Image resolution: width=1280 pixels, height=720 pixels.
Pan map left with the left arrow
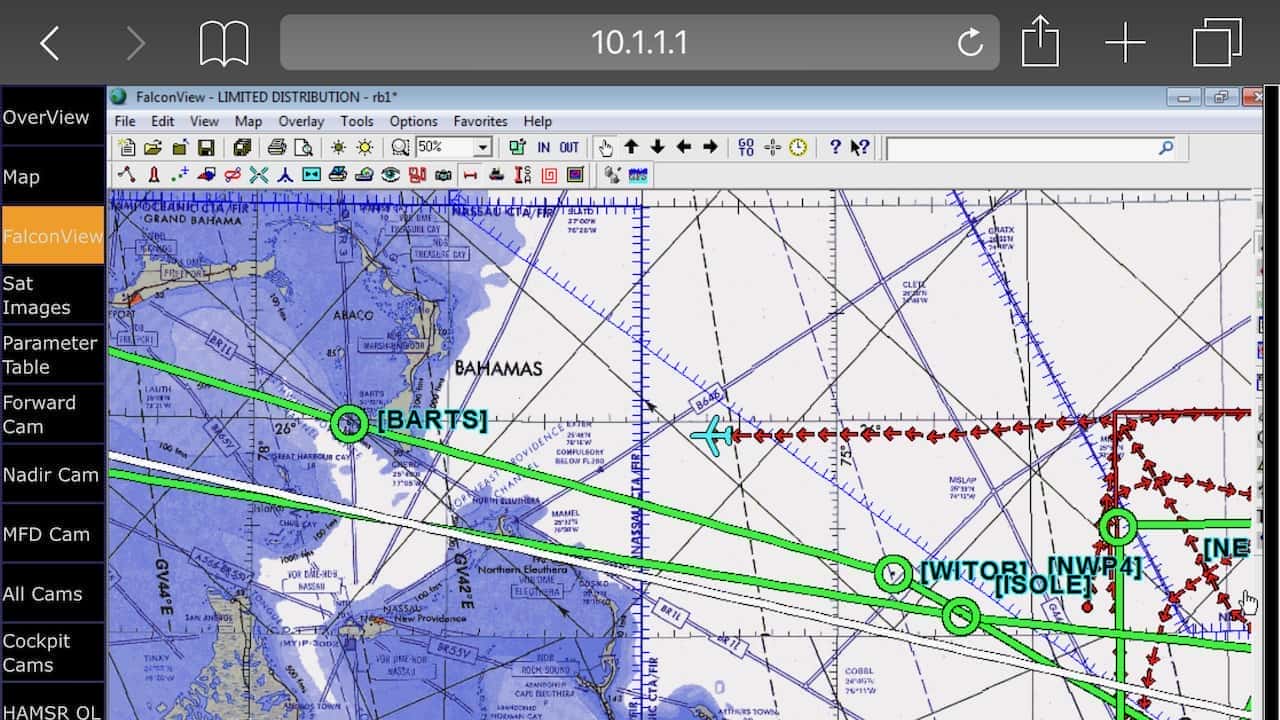683,147
